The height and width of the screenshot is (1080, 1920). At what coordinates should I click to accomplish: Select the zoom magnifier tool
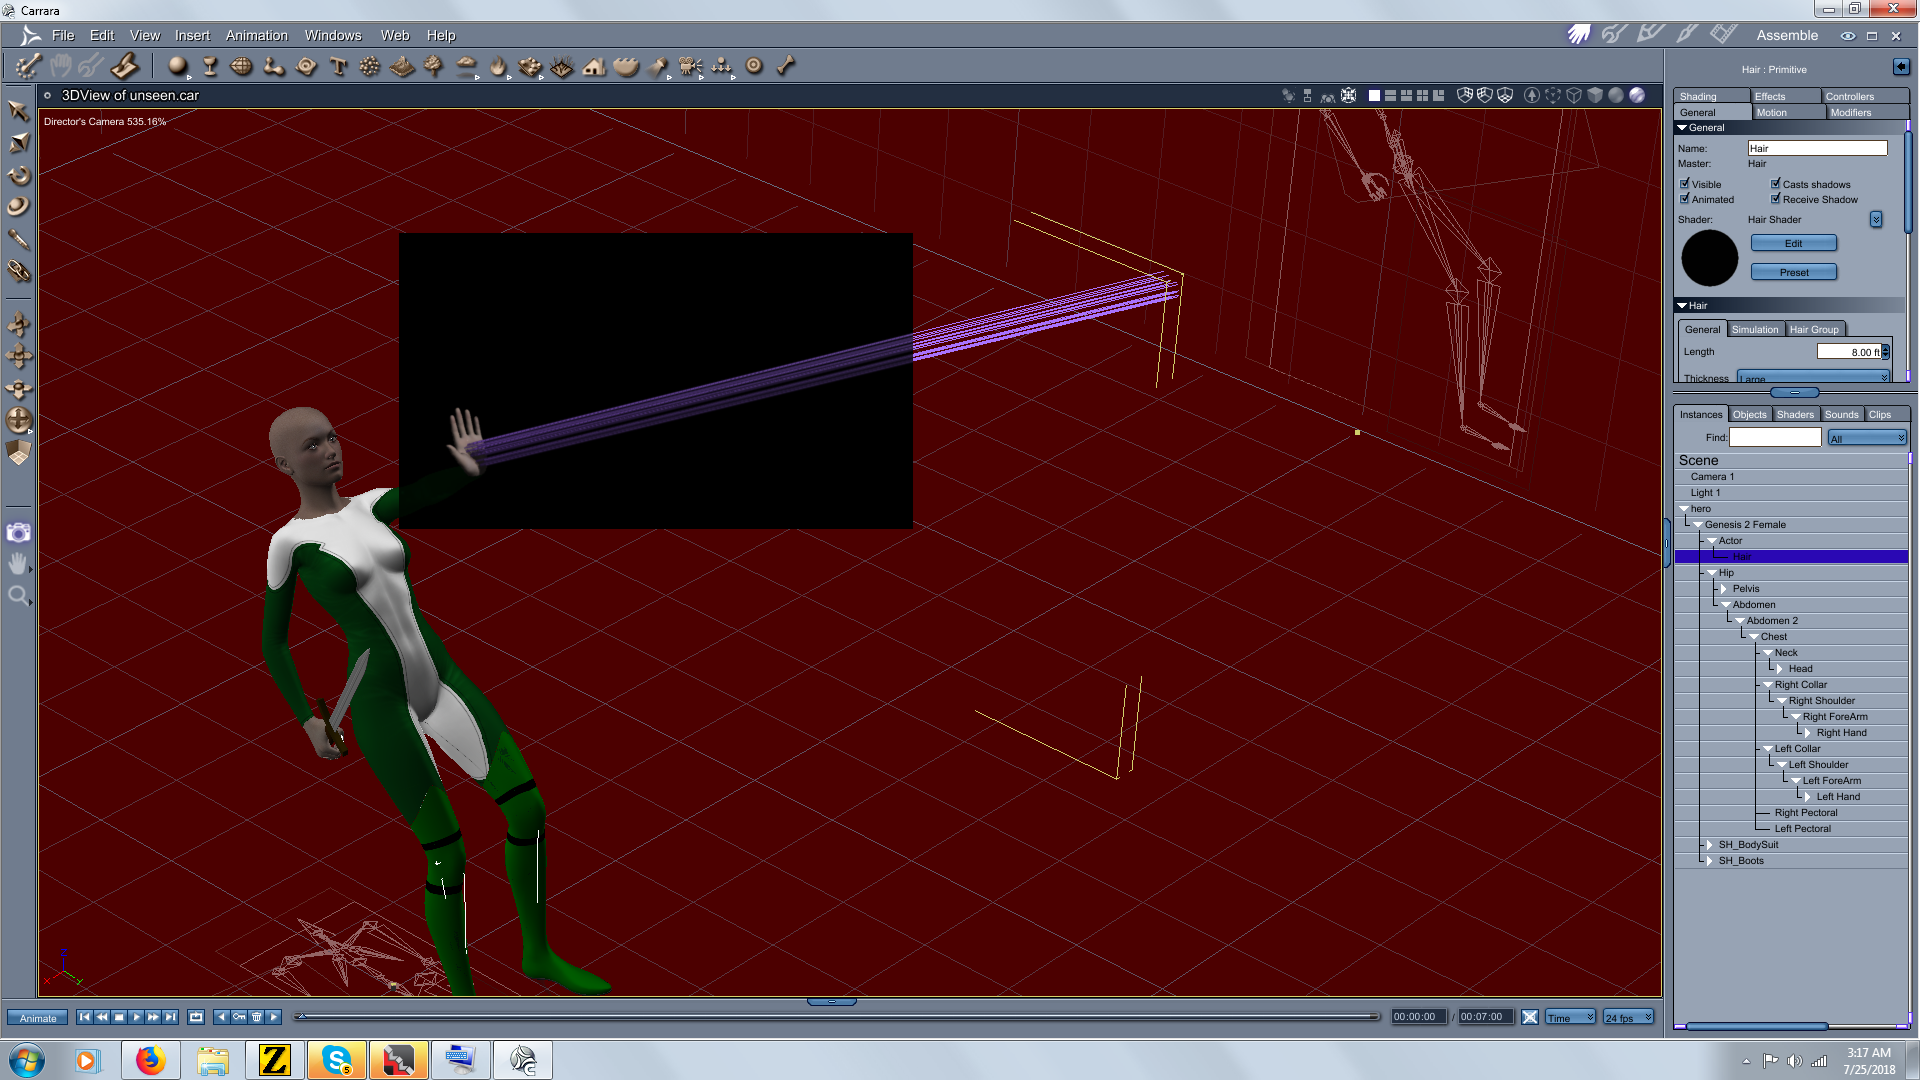(x=18, y=597)
